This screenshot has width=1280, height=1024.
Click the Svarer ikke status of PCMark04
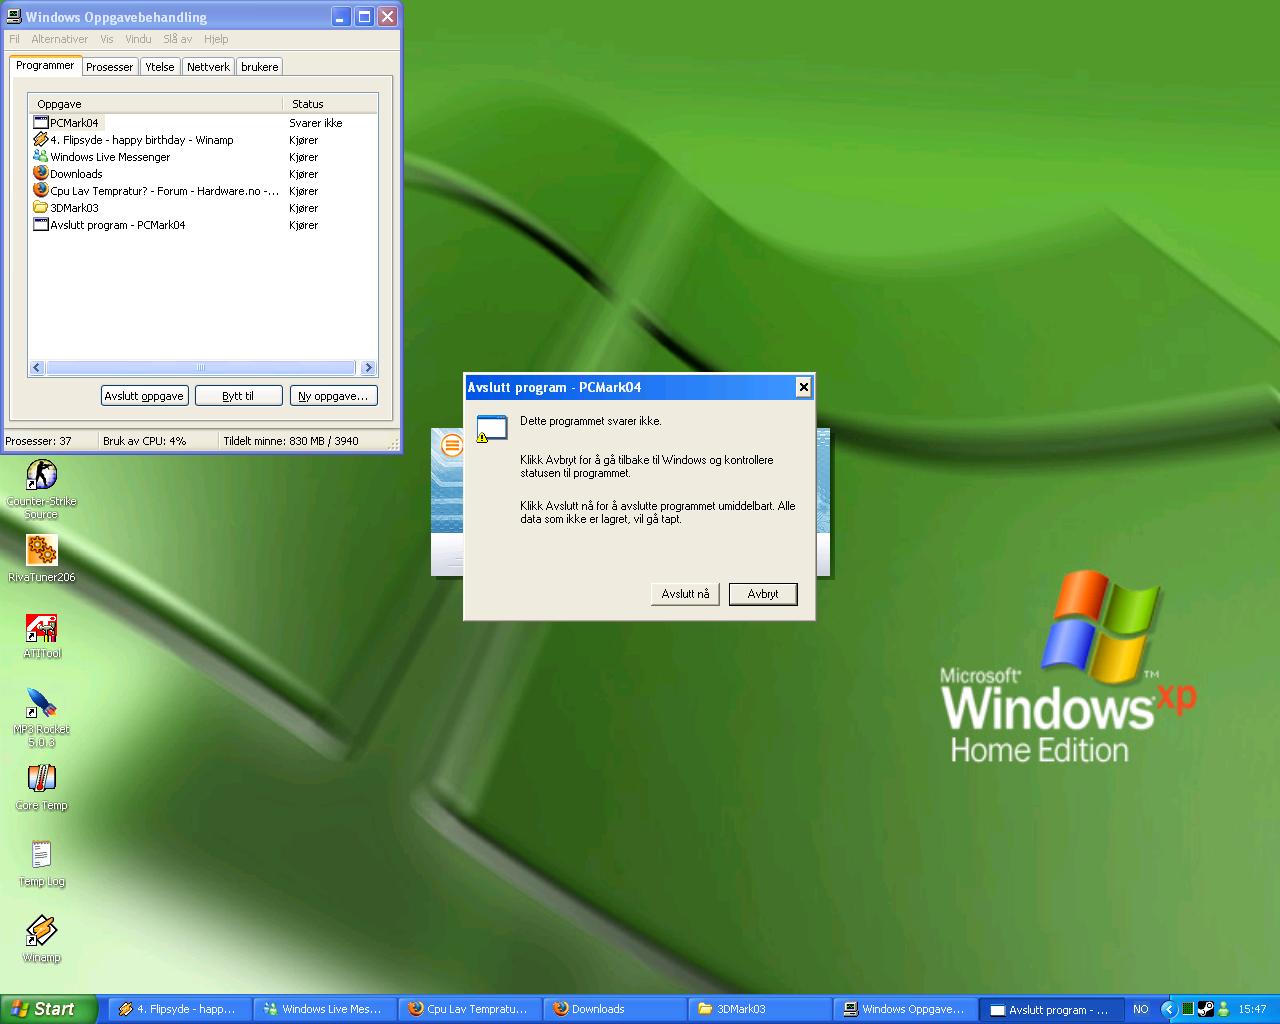pos(316,123)
